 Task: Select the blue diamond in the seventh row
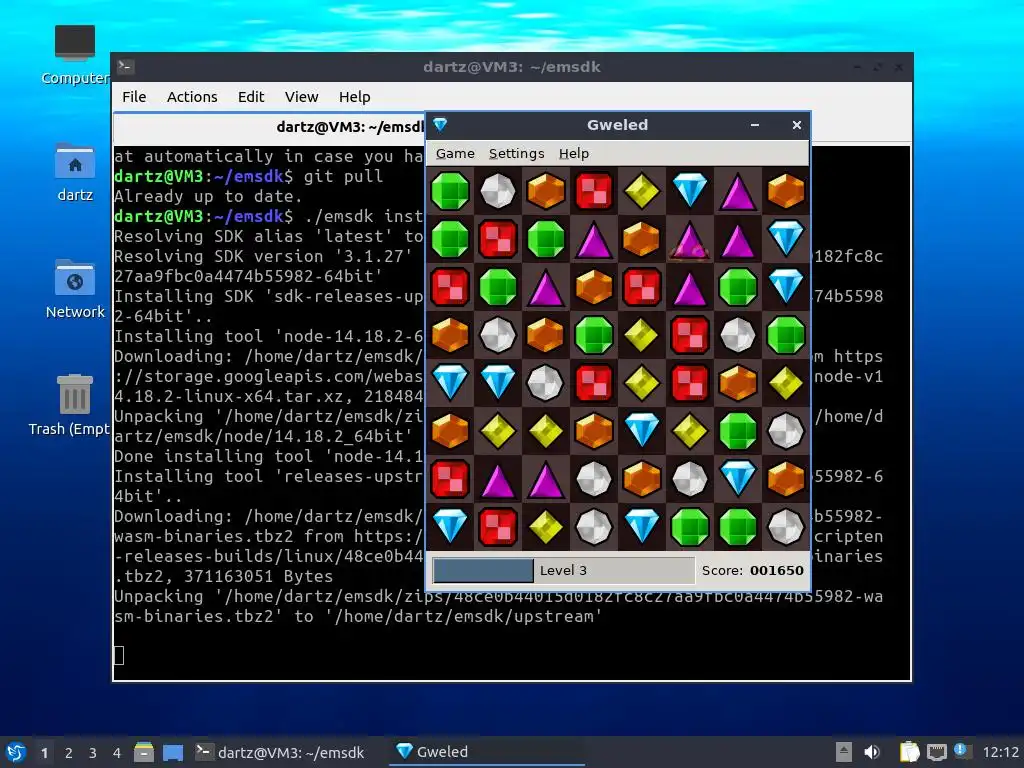pyautogui.click(x=737, y=479)
